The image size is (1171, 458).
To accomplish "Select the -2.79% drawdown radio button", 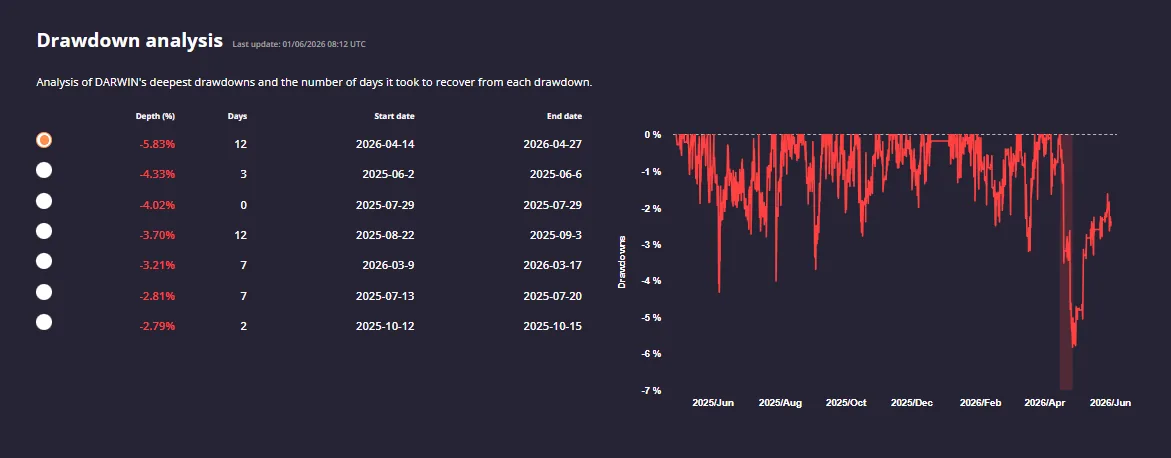I will click(44, 322).
